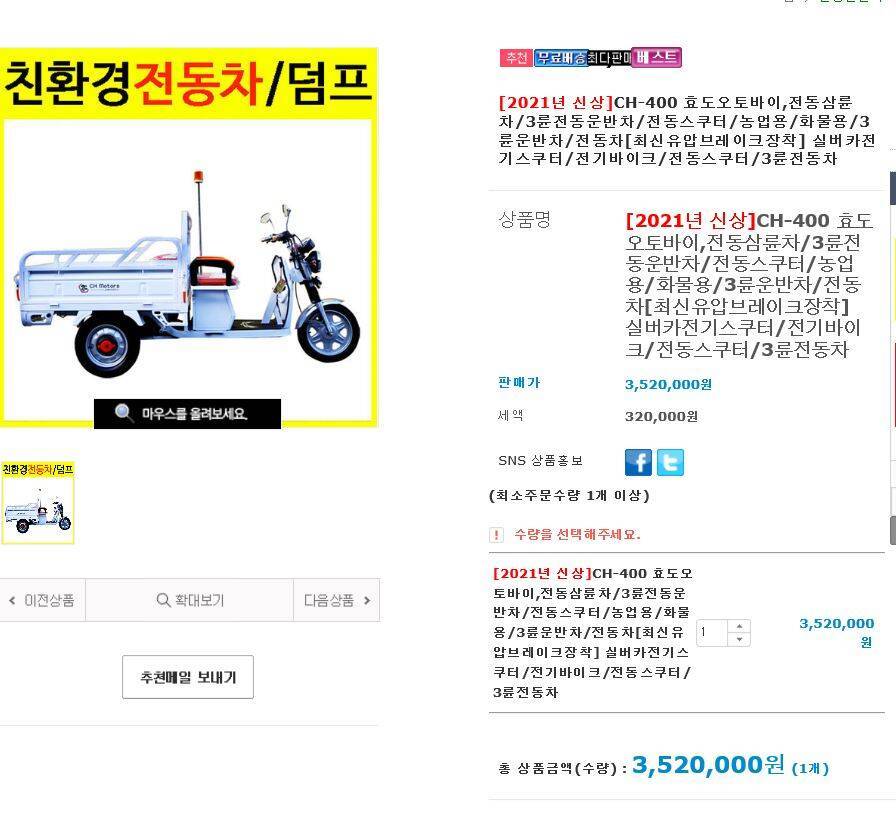
Task: Click the magnifier icon on product image
Action: [x=123, y=412]
